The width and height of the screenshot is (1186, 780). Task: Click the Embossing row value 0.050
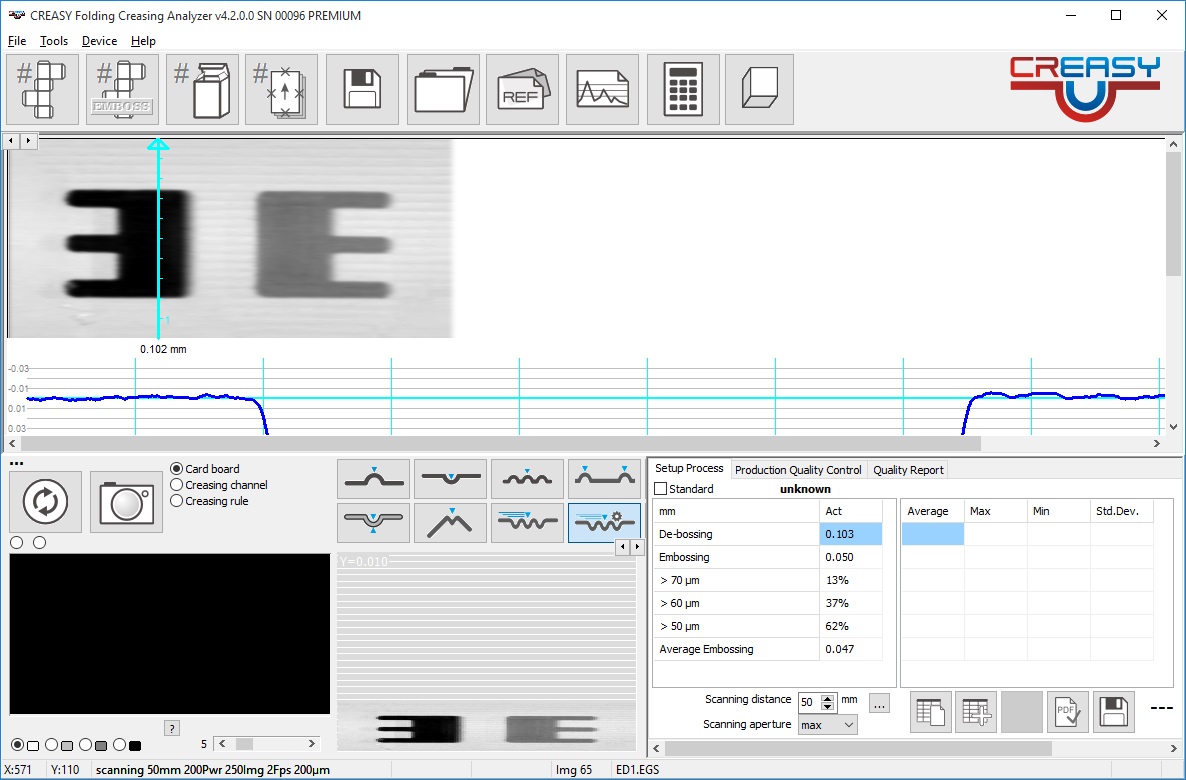850,557
